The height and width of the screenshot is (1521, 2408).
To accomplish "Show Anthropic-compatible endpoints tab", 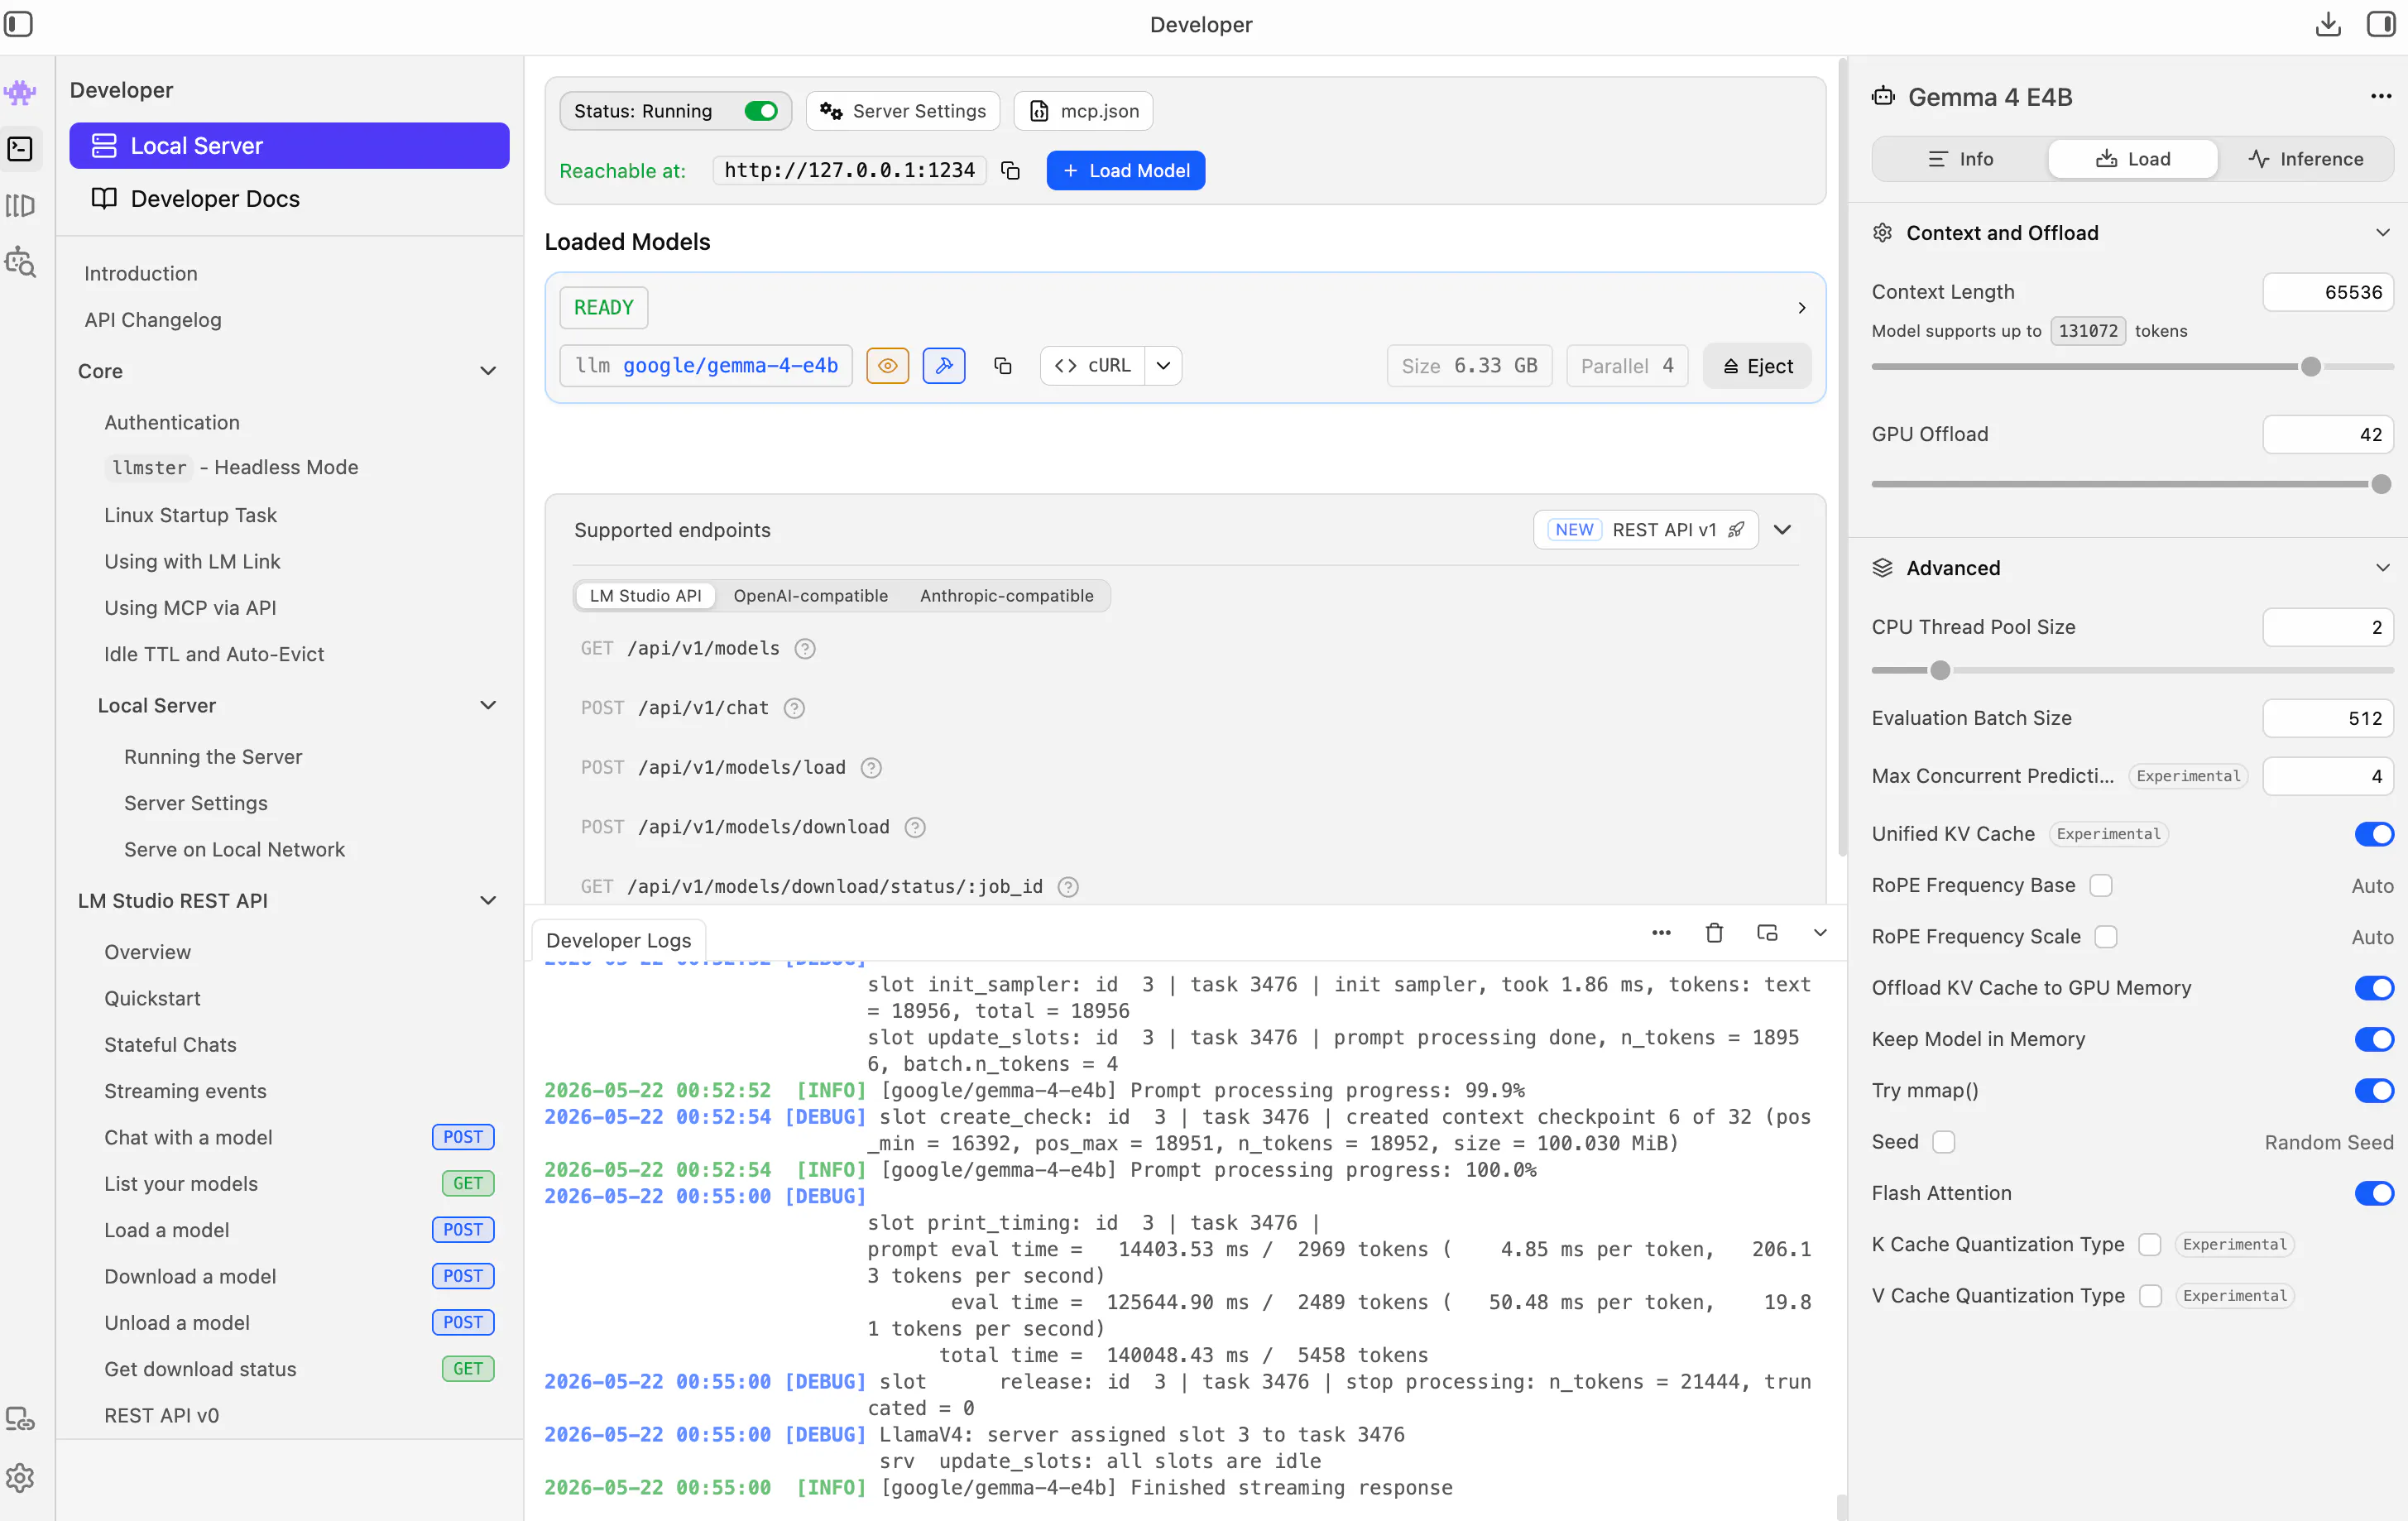I will coord(1006,596).
